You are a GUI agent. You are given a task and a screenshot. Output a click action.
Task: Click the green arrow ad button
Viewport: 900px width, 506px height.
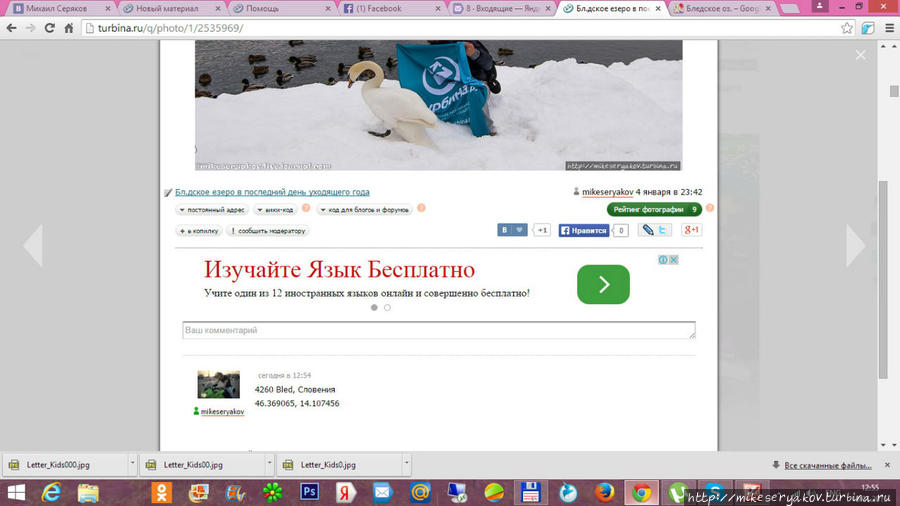(x=603, y=285)
